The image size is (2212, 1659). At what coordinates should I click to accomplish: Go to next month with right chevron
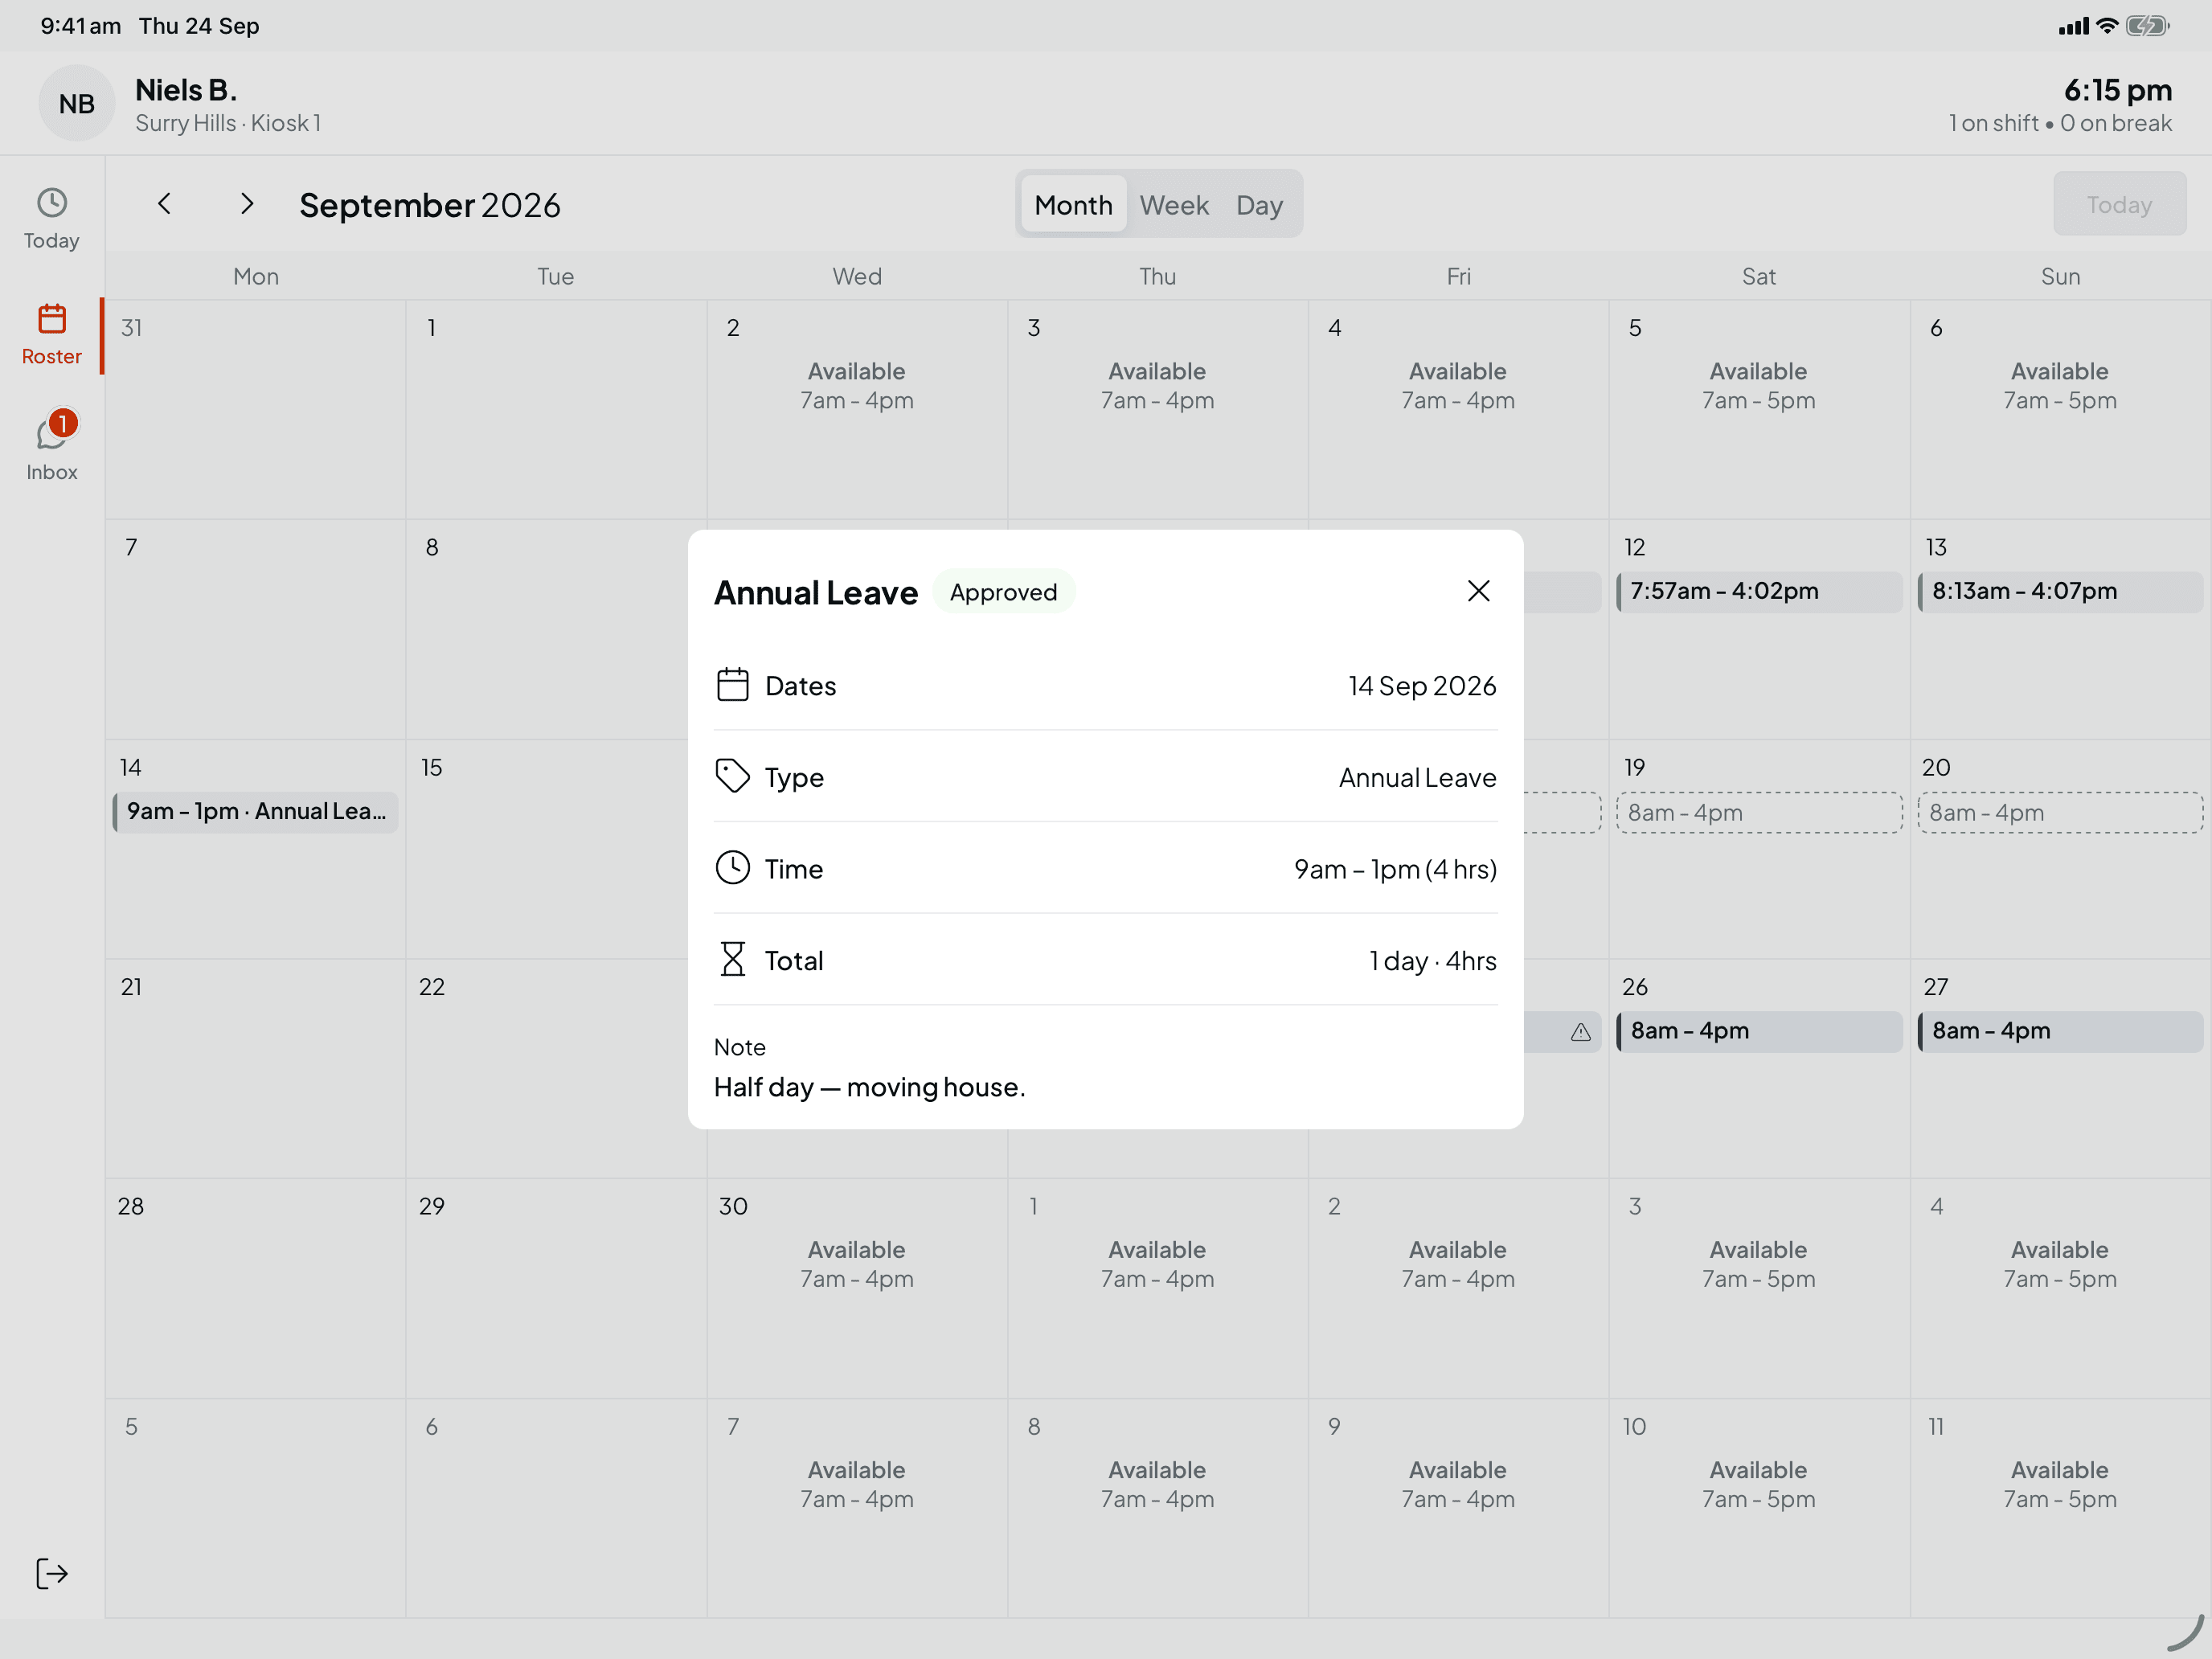pos(247,204)
